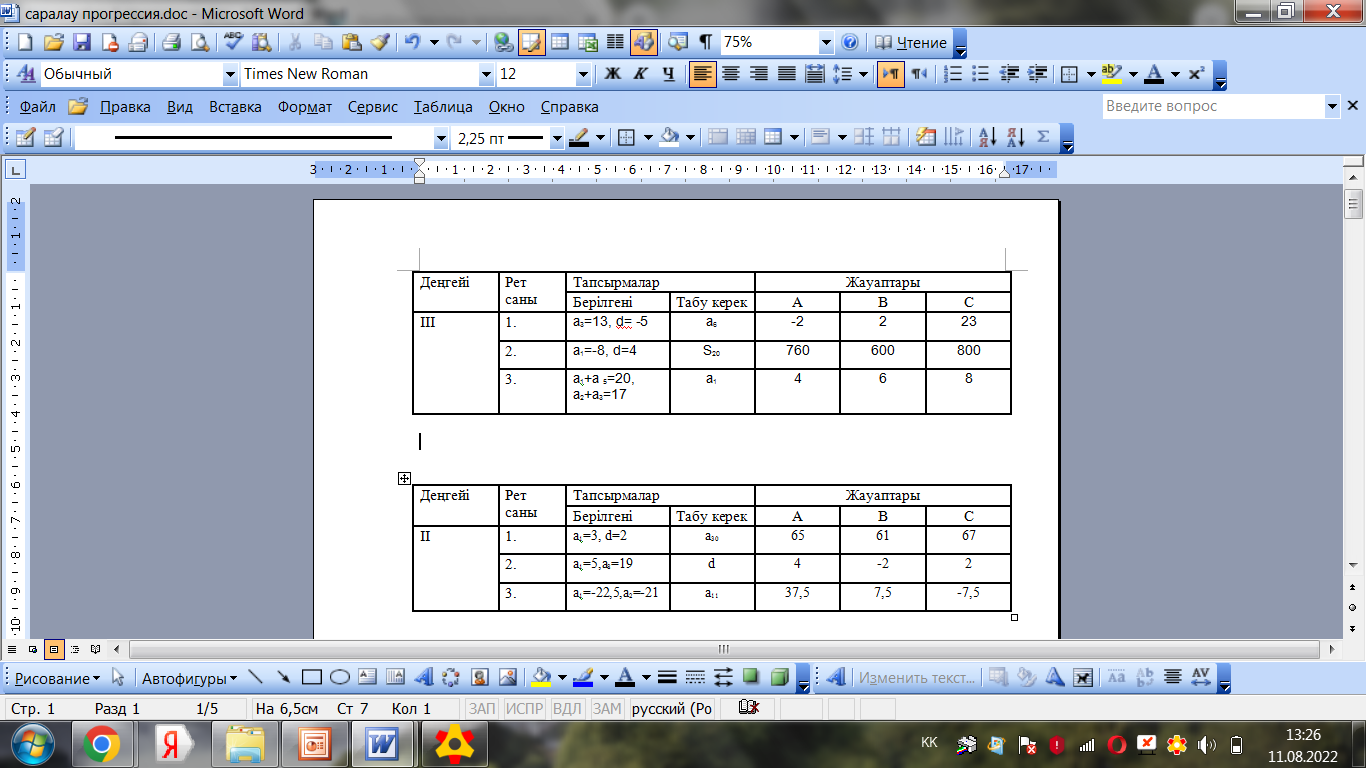Screen dimensions: 1366x768
Task: Open the Правка menu
Action: (x=125, y=107)
